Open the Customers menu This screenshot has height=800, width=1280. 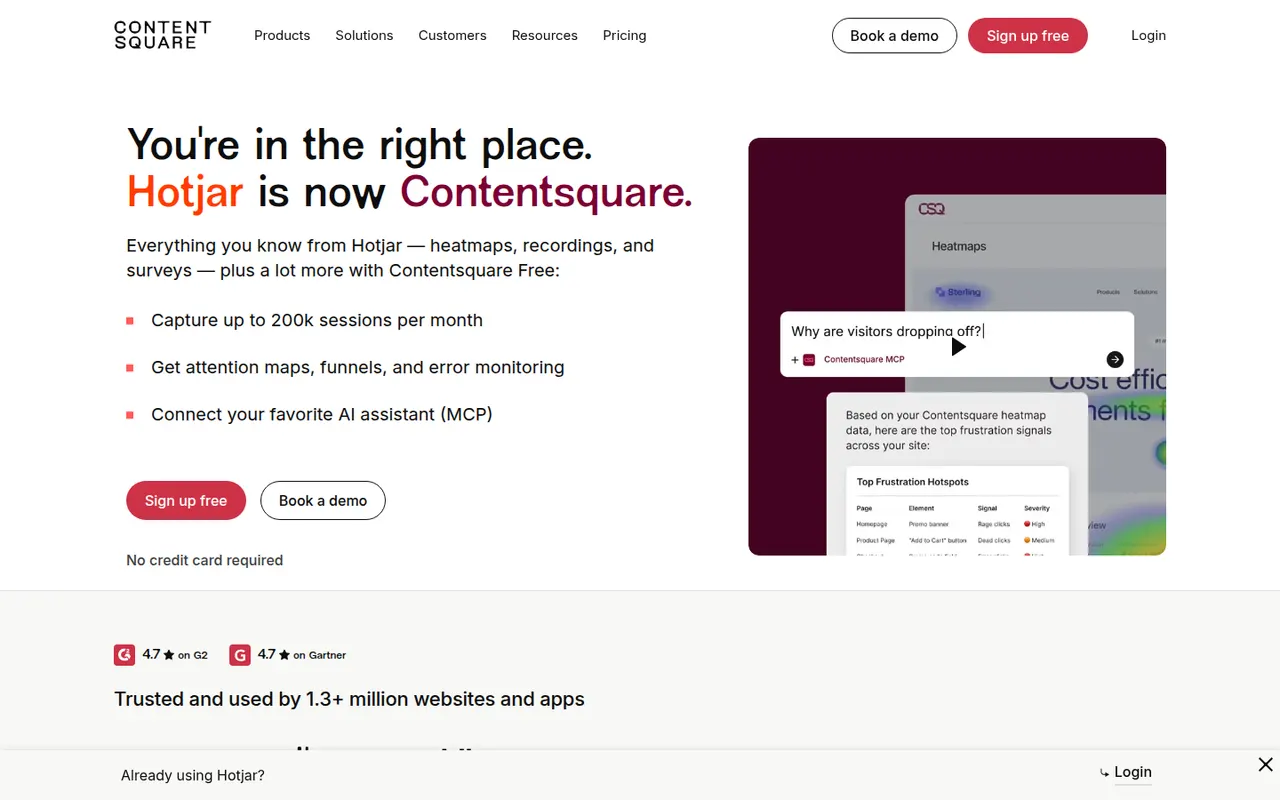[452, 35]
